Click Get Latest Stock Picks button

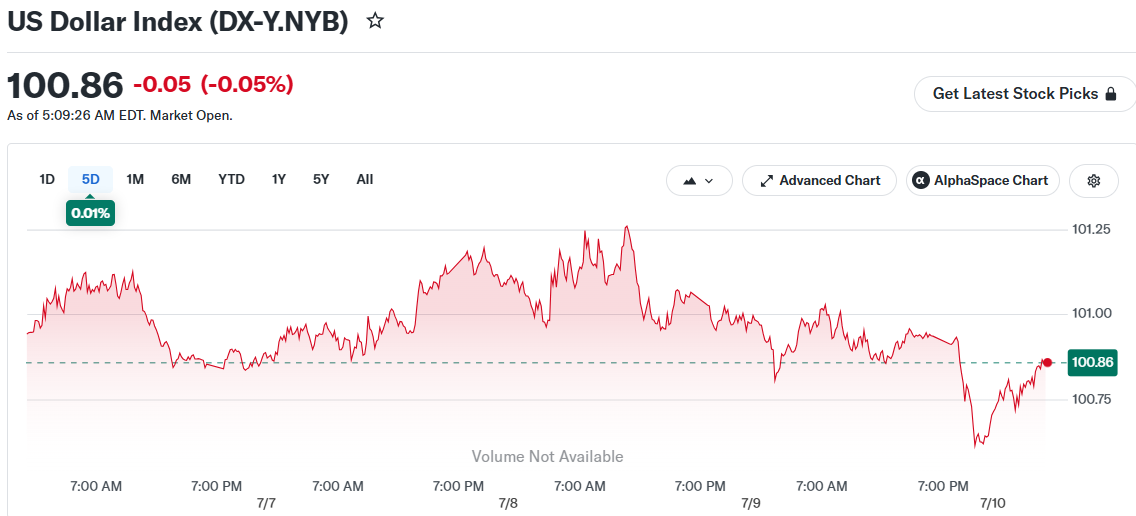(1024, 93)
